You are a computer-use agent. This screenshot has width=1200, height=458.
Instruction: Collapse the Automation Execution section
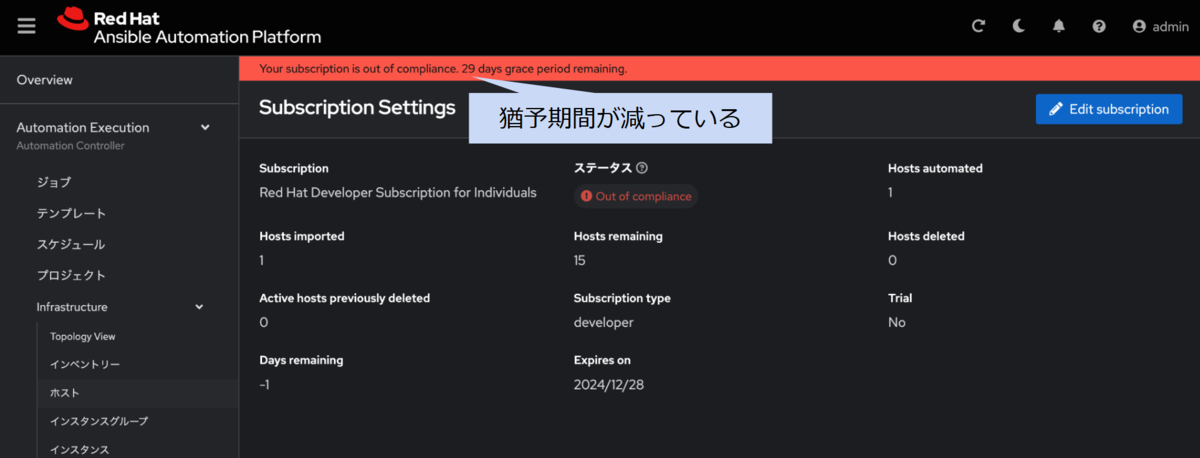(205, 127)
